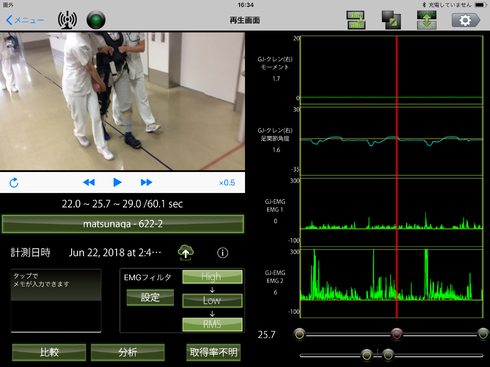Show info with circled i icon
490x367 pixels.
[223, 253]
